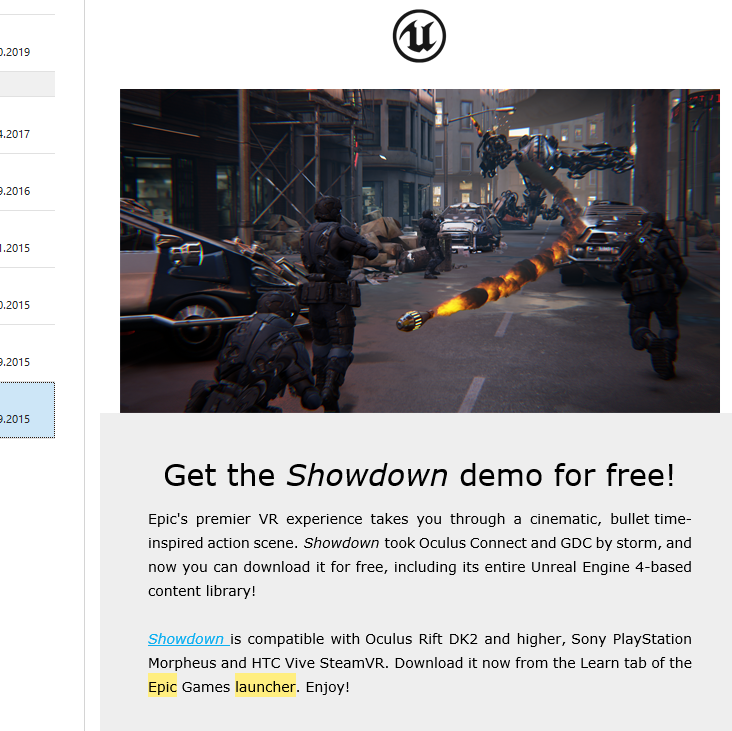The height and width of the screenshot is (731, 732).
Task: Select the email row dated 1.2015
Action: 27,239
